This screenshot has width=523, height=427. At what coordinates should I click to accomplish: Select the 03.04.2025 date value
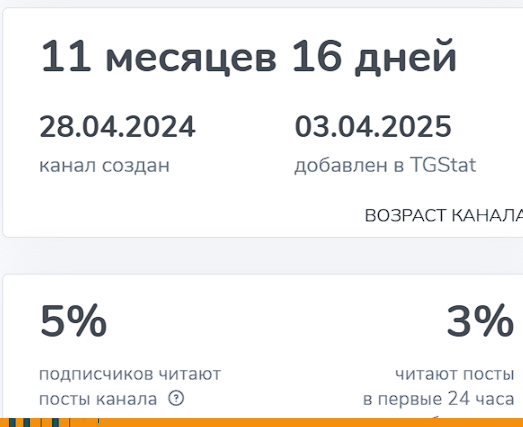pos(373,126)
